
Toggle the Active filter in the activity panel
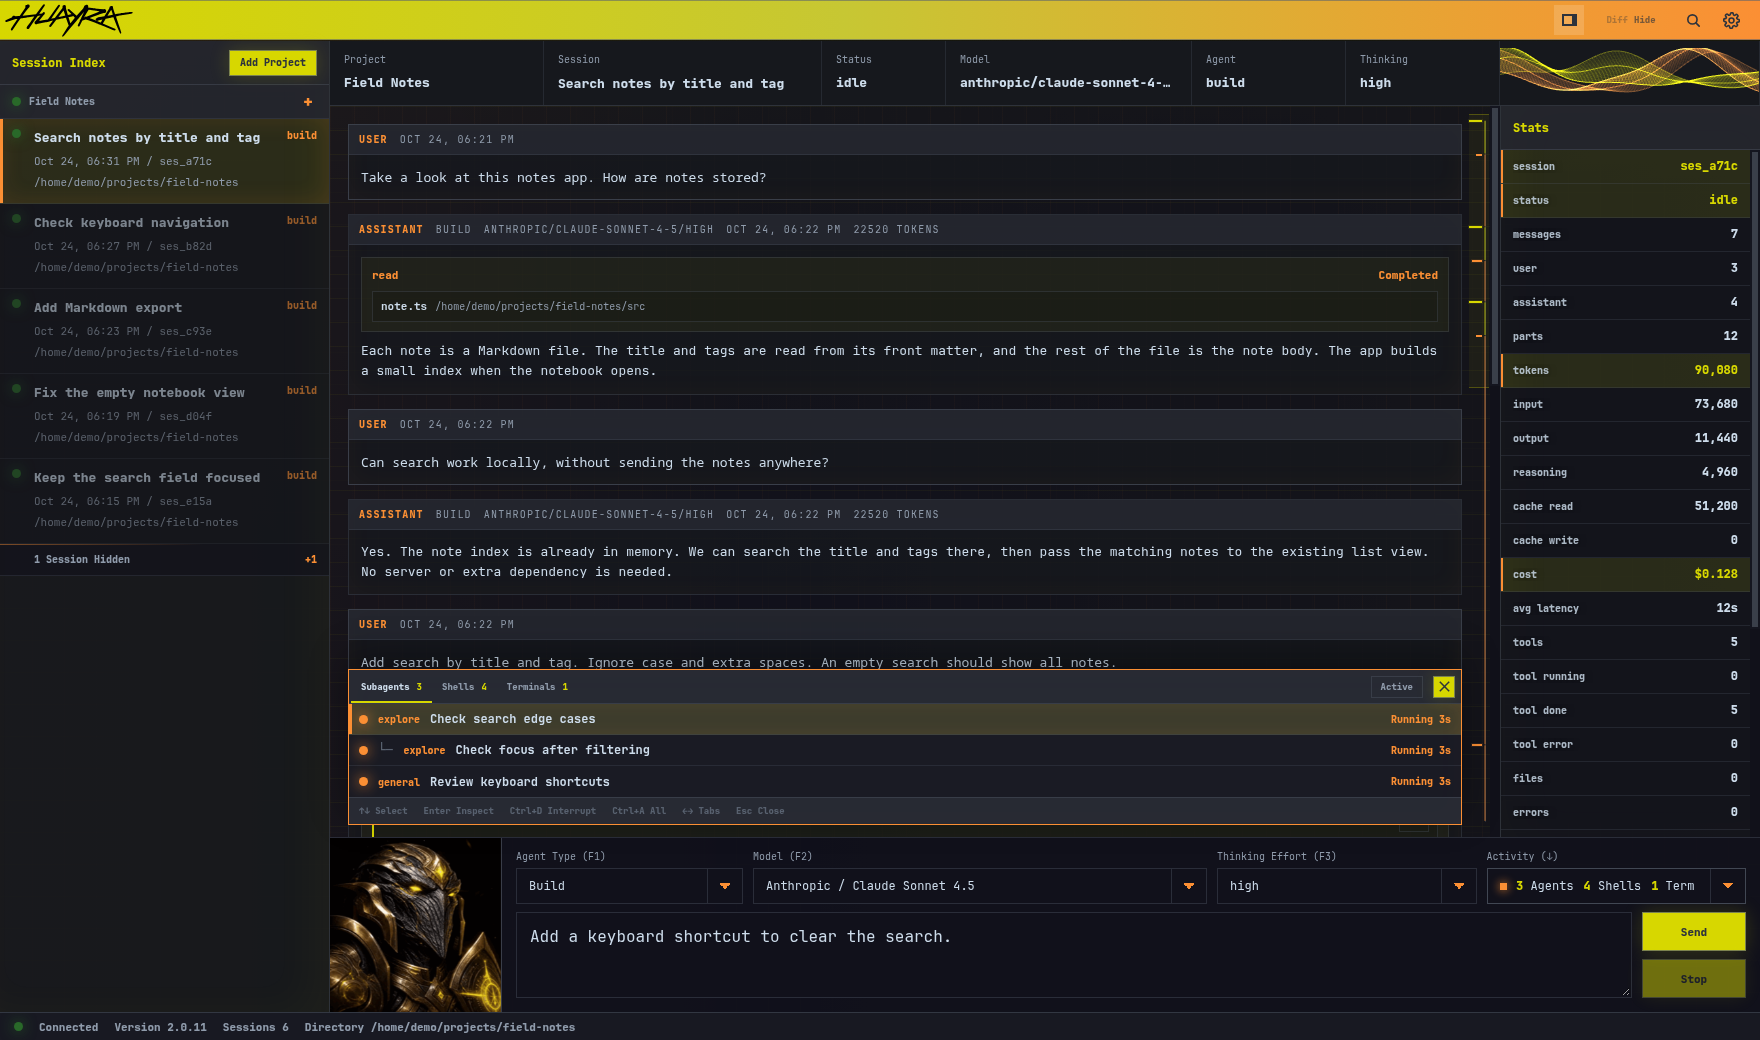pos(1396,687)
